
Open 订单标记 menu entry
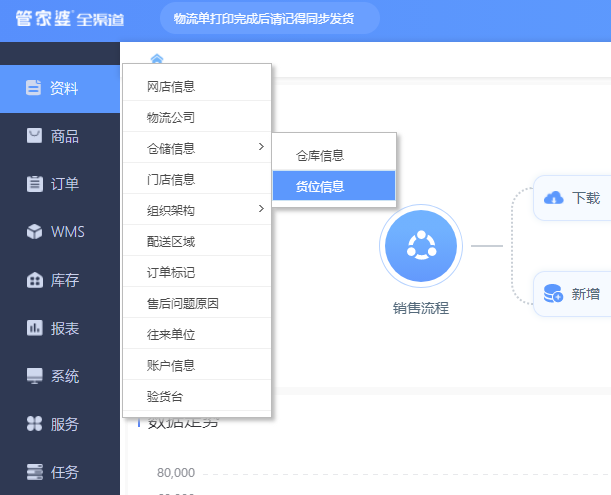[197, 272]
